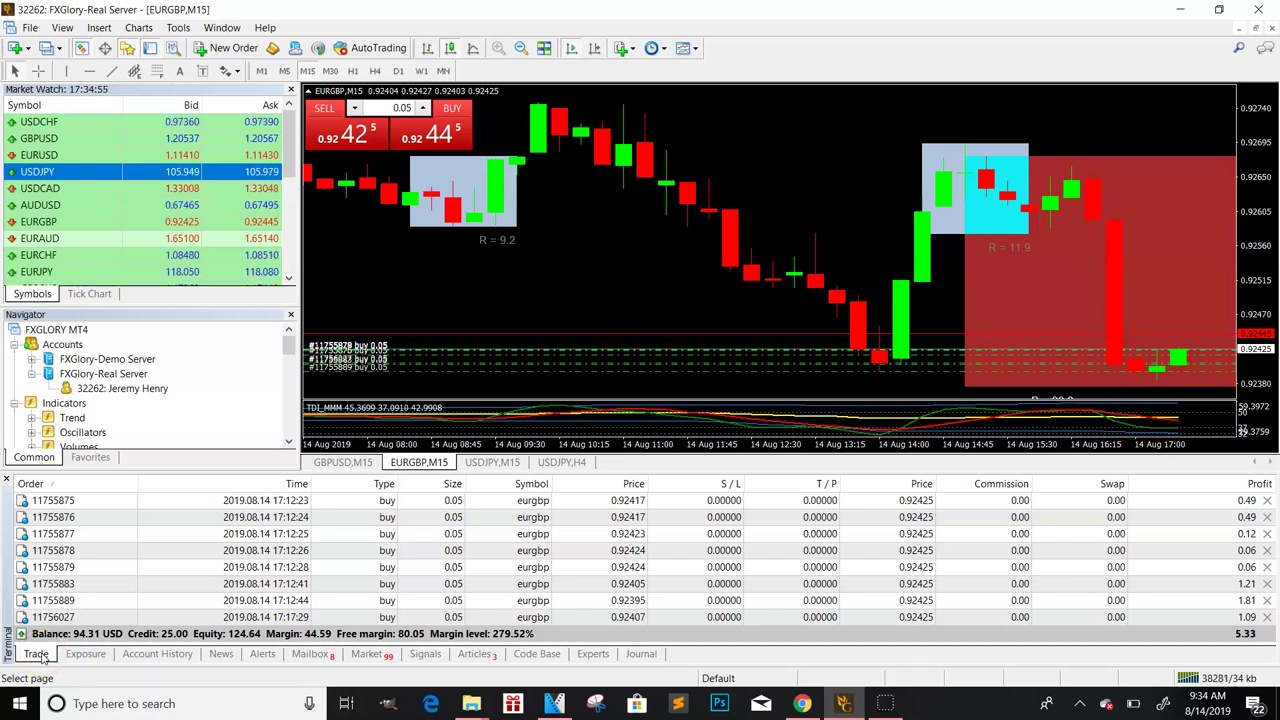Viewport: 1280px width, 720px height.
Task: Select the horizontal line tool
Action: tap(89, 71)
